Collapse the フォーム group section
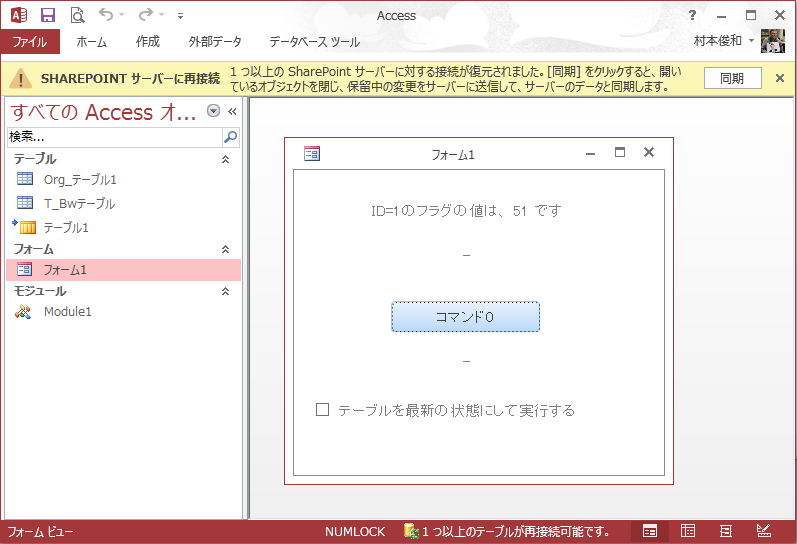 tap(225, 249)
